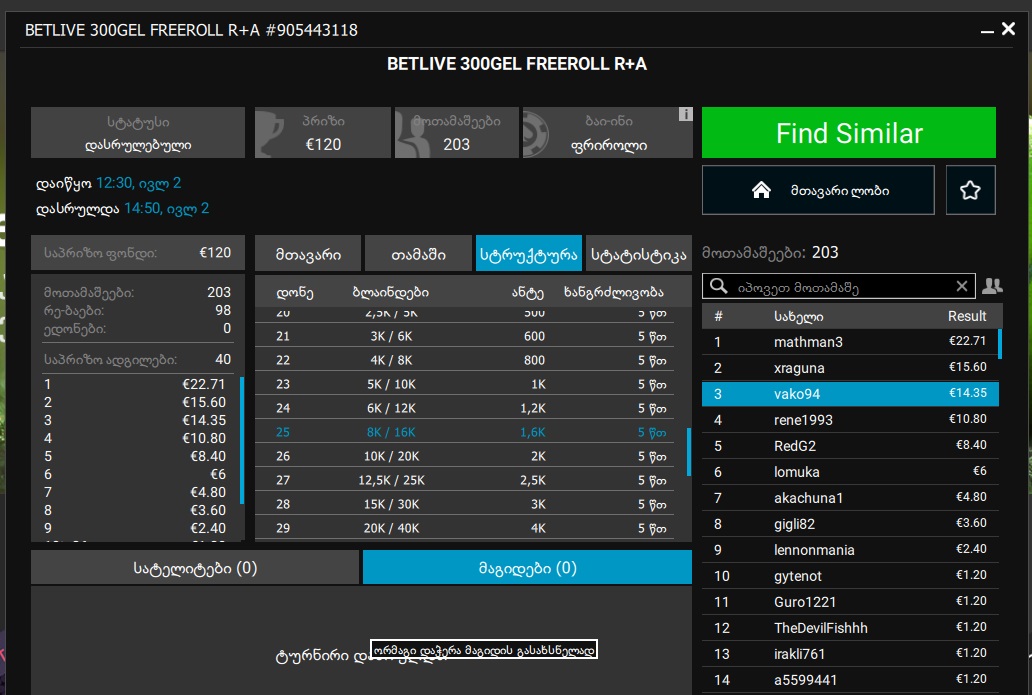The height and width of the screenshot is (695, 1032).
Task: Select player Guro1221 in the results list
Action: [850, 602]
